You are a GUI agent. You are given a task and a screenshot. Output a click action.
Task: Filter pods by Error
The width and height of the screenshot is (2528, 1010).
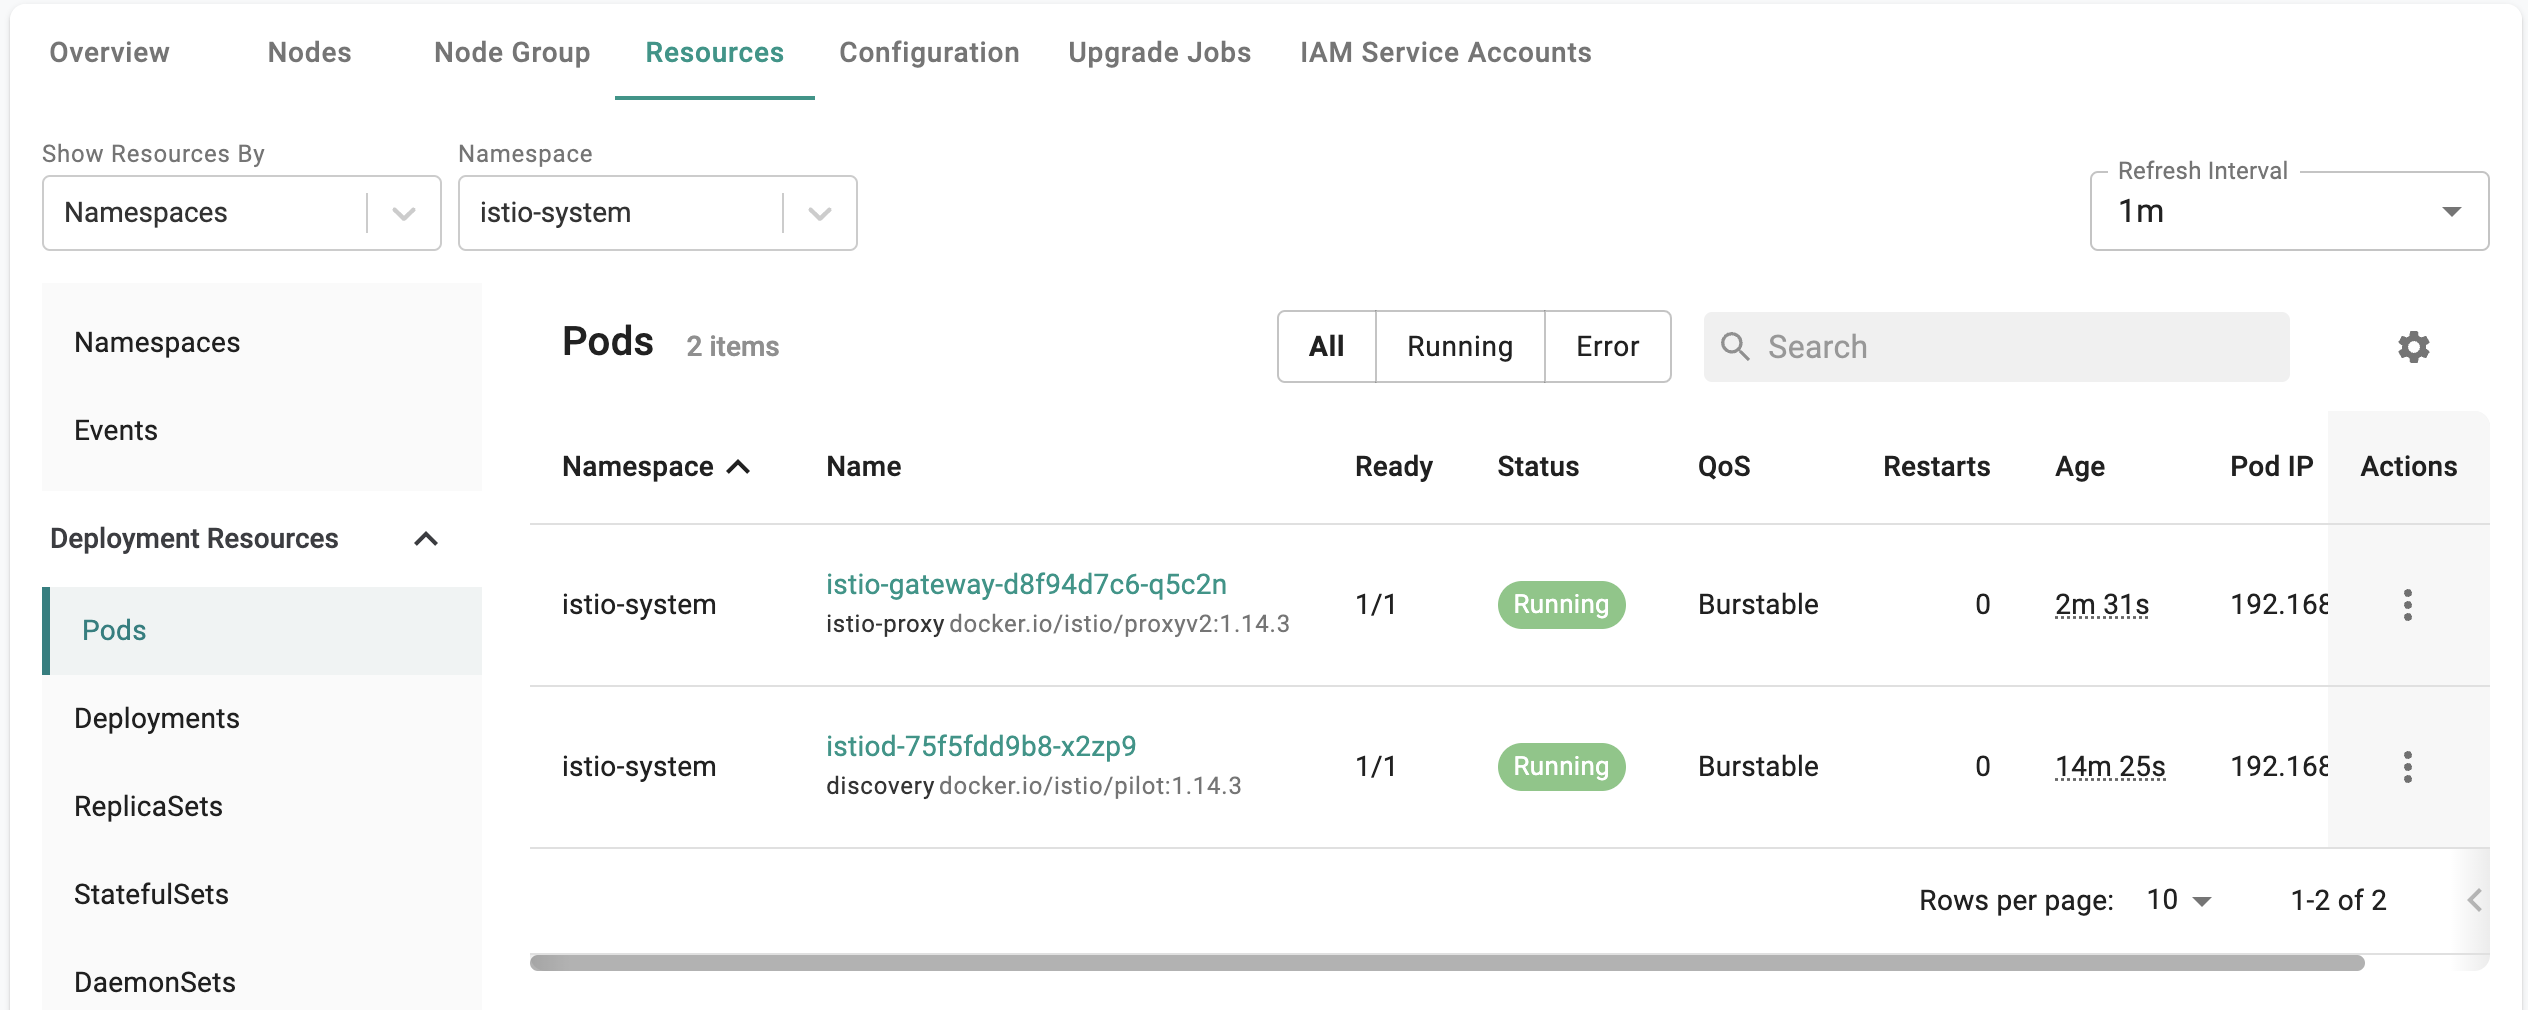[1607, 347]
